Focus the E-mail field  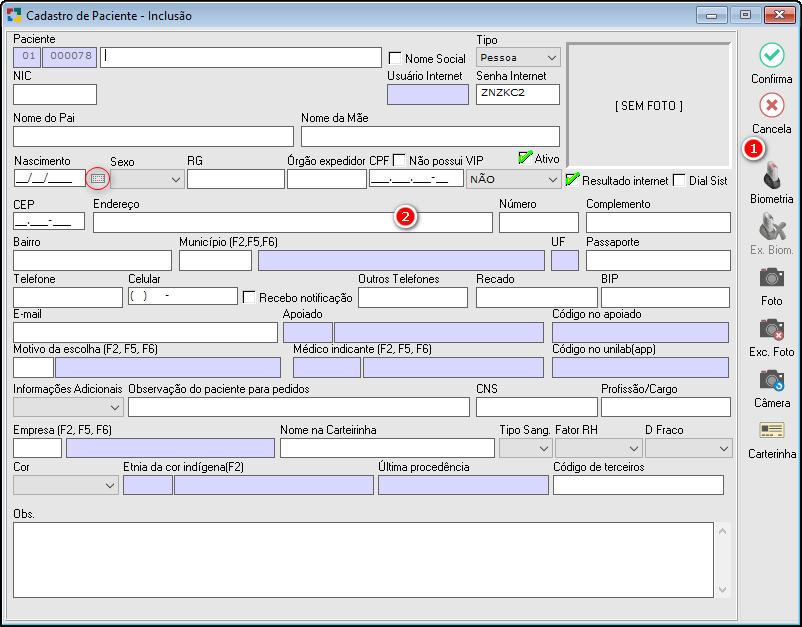(145, 332)
